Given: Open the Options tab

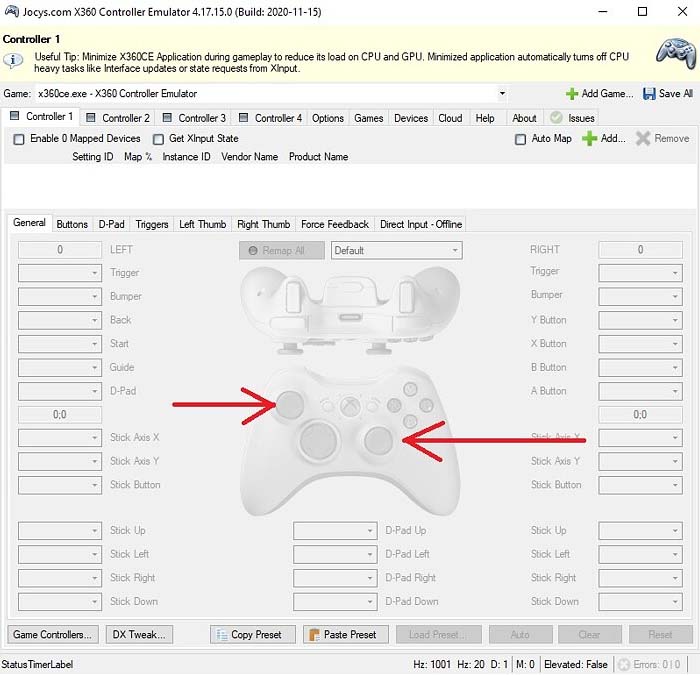Looking at the screenshot, I should 328,118.
